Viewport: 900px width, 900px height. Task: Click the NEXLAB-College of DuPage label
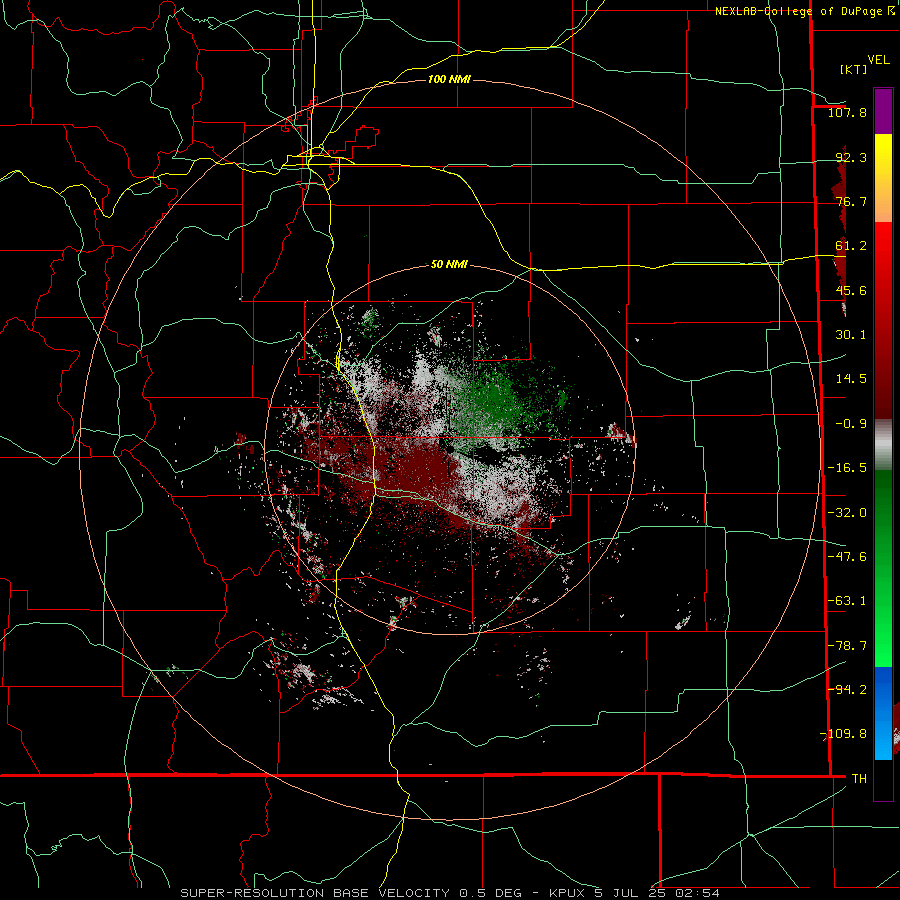coord(800,11)
